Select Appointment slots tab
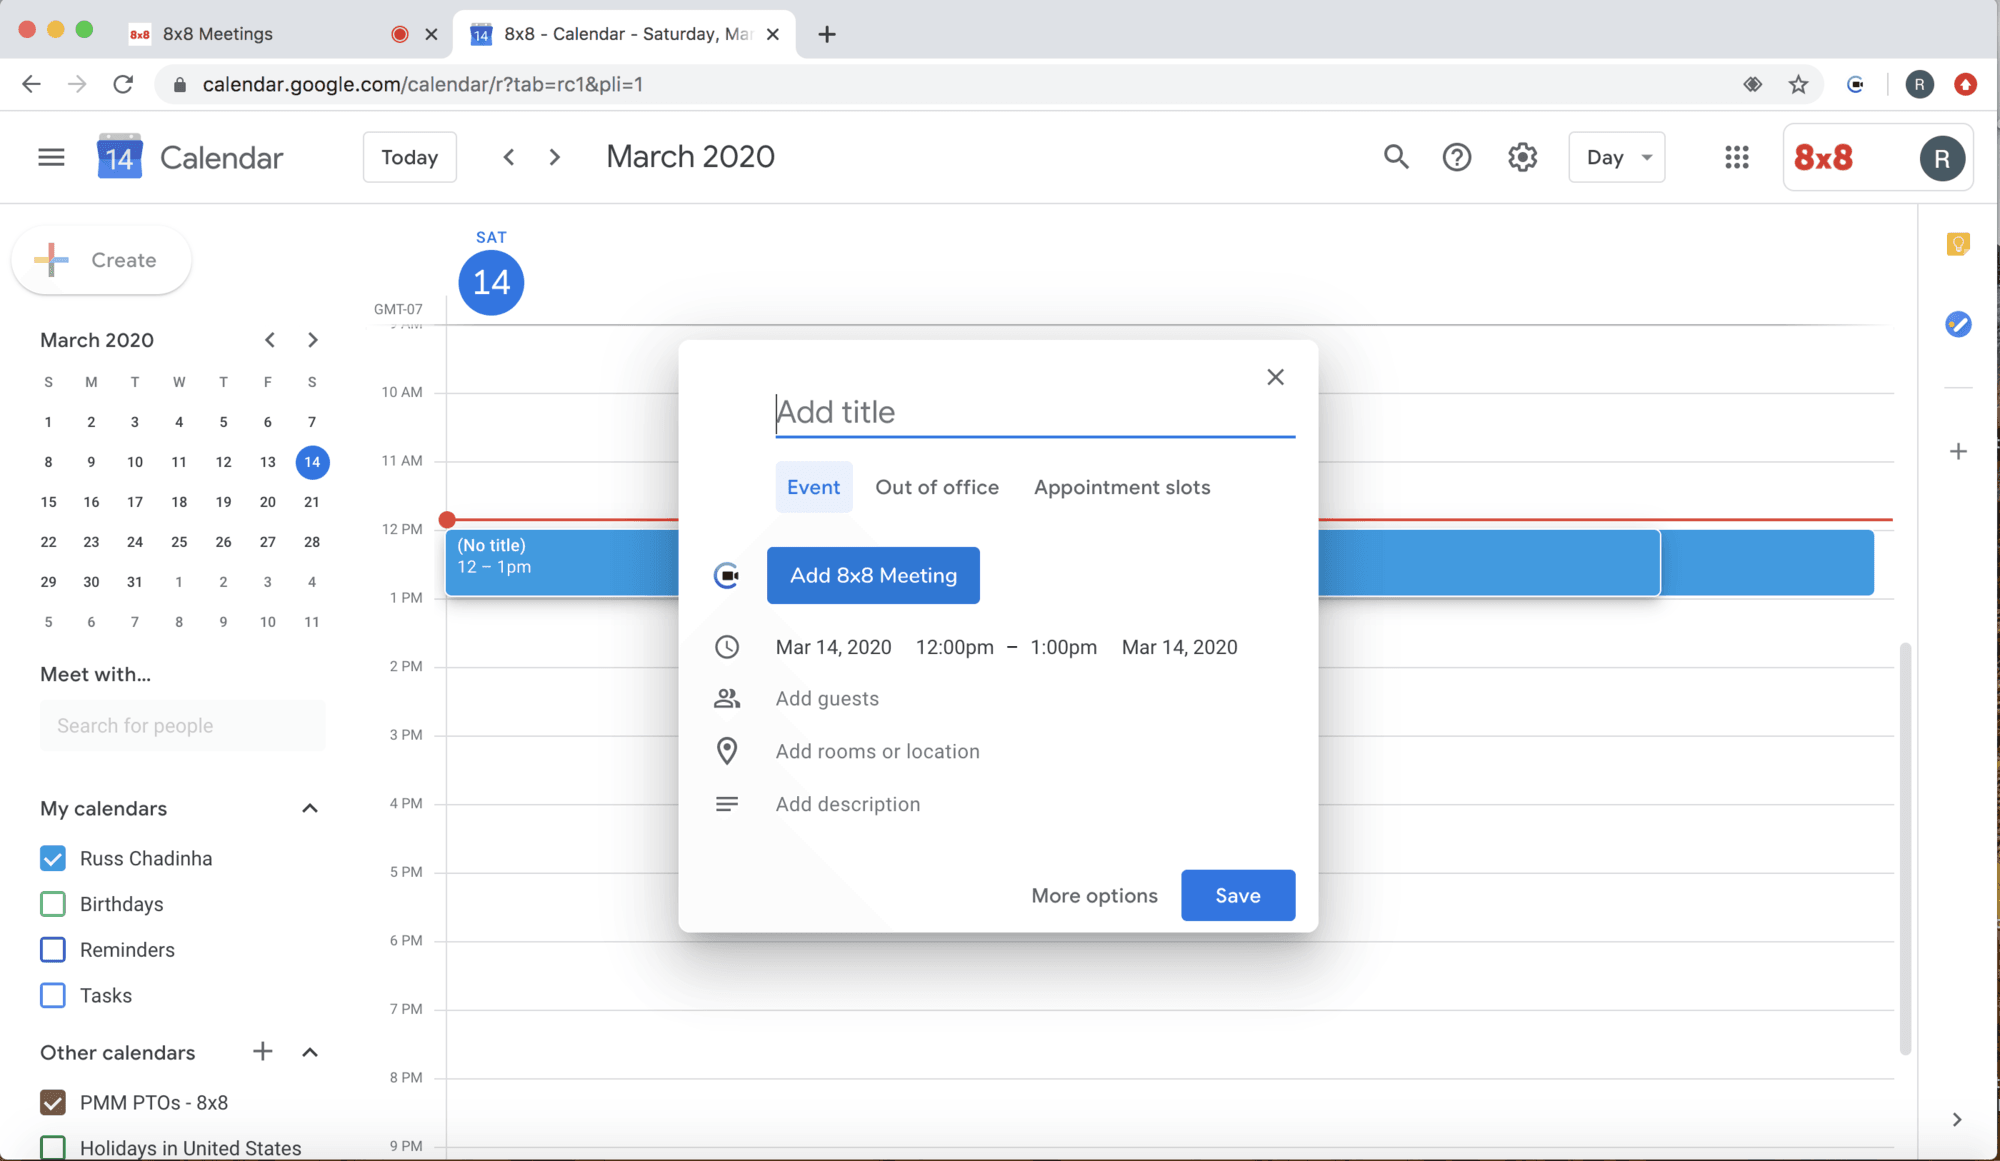This screenshot has height=1161, width=2000. (1122, 487)
